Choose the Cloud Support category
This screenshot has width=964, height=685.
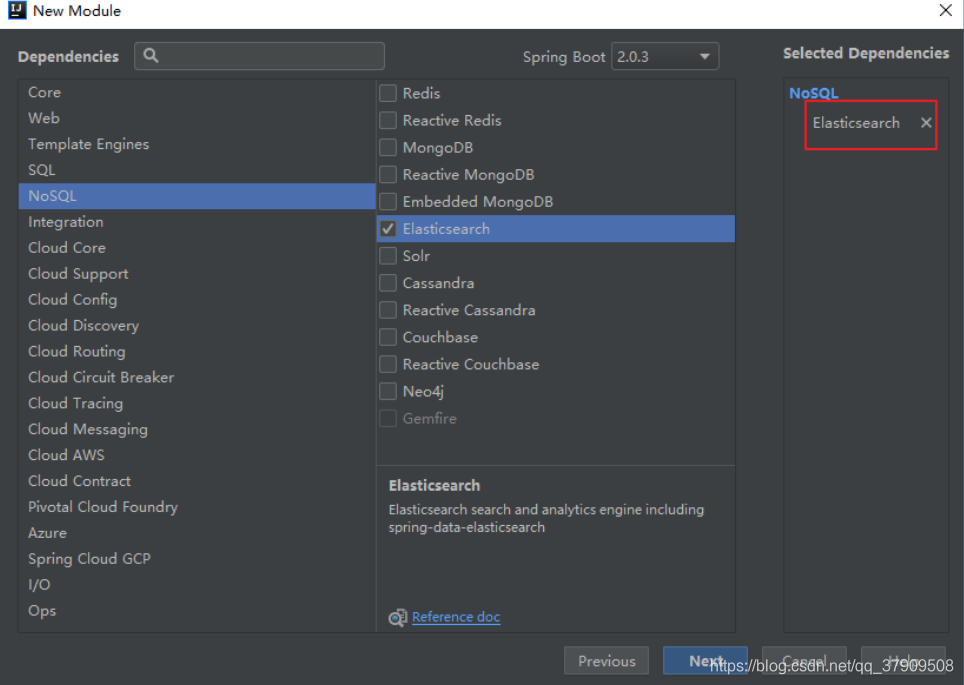[x=197, y=274]
